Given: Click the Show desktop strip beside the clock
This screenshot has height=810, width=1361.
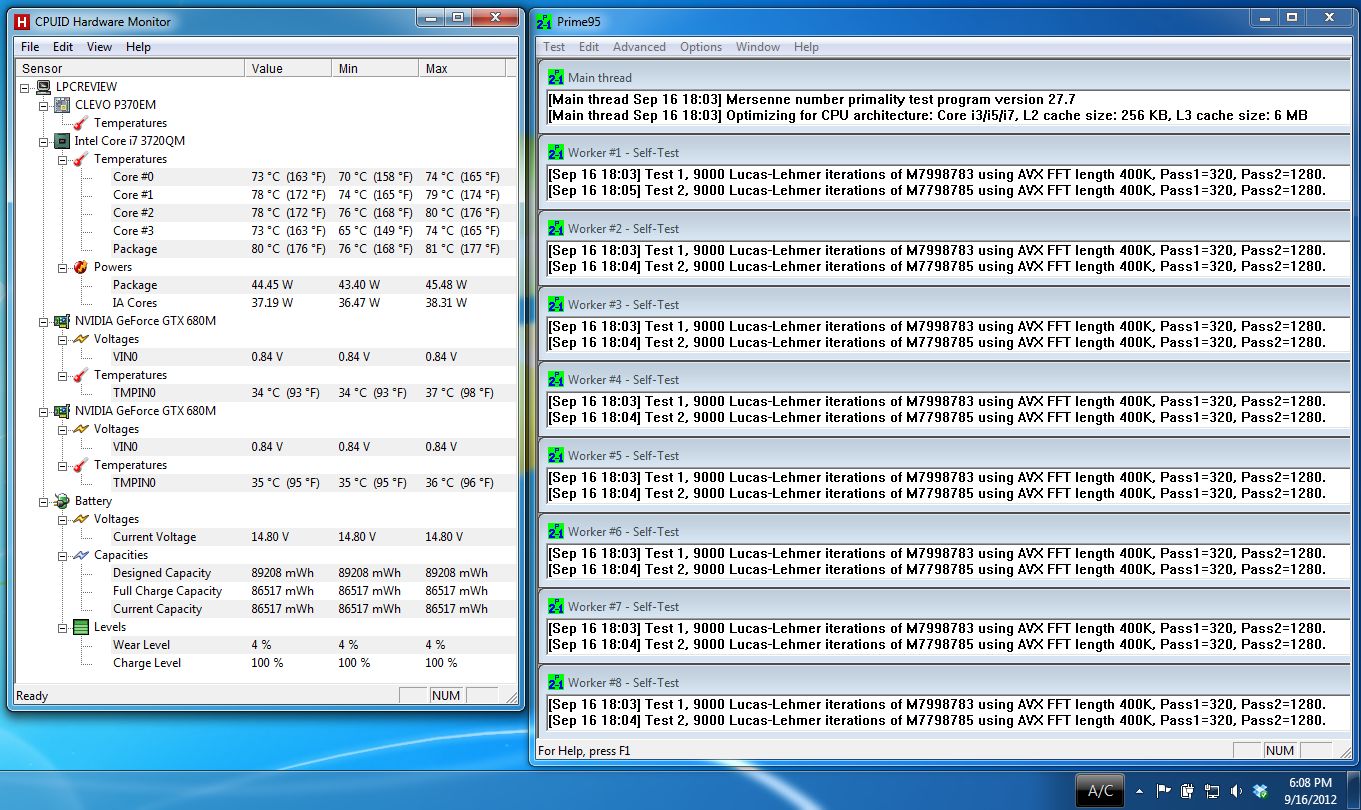Looking at the screenshot, I should point(1353,790).
